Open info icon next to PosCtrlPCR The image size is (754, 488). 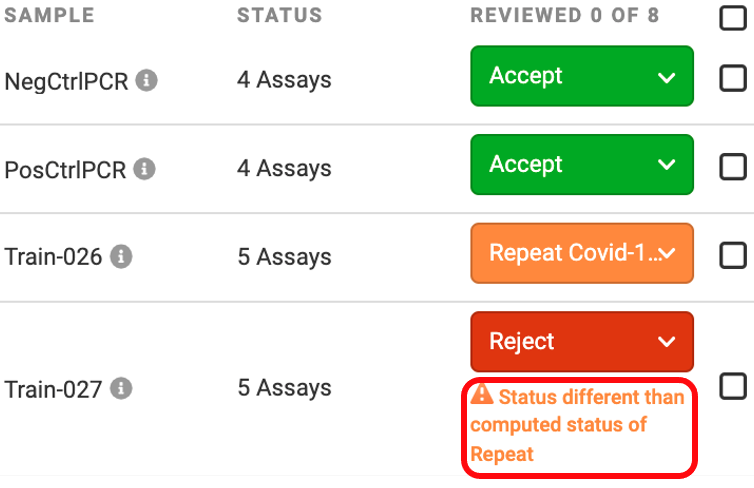[x=144, y=169]
